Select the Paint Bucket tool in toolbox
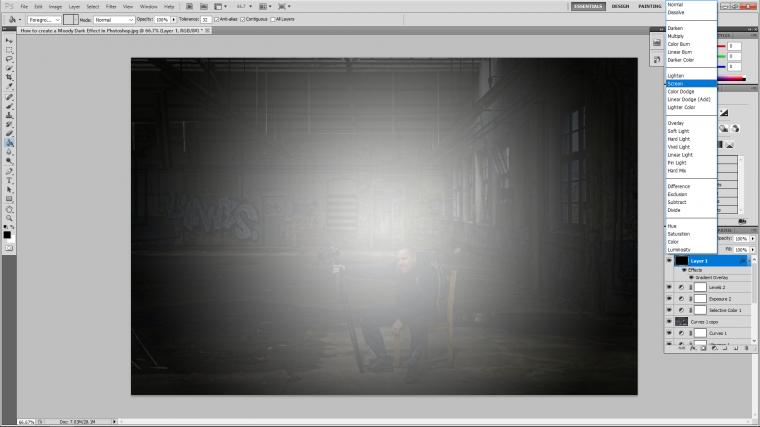Screen dimensions: 760x427 9,143
